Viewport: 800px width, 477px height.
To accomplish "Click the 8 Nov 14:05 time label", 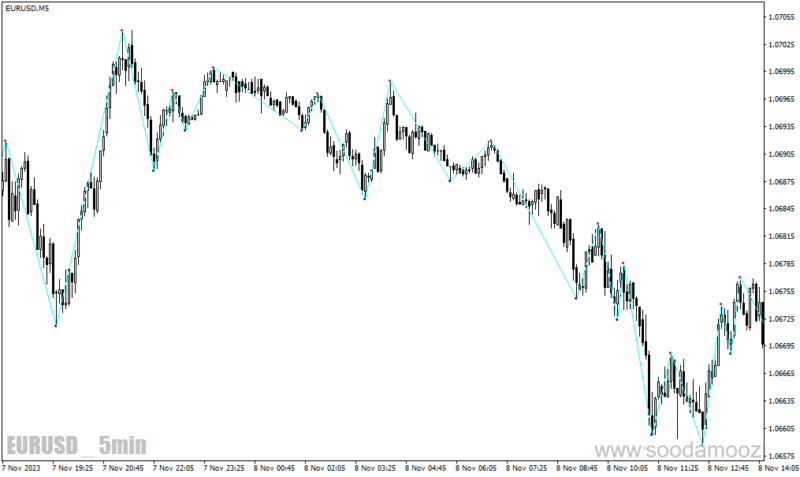I will click(x=779, y=468).
